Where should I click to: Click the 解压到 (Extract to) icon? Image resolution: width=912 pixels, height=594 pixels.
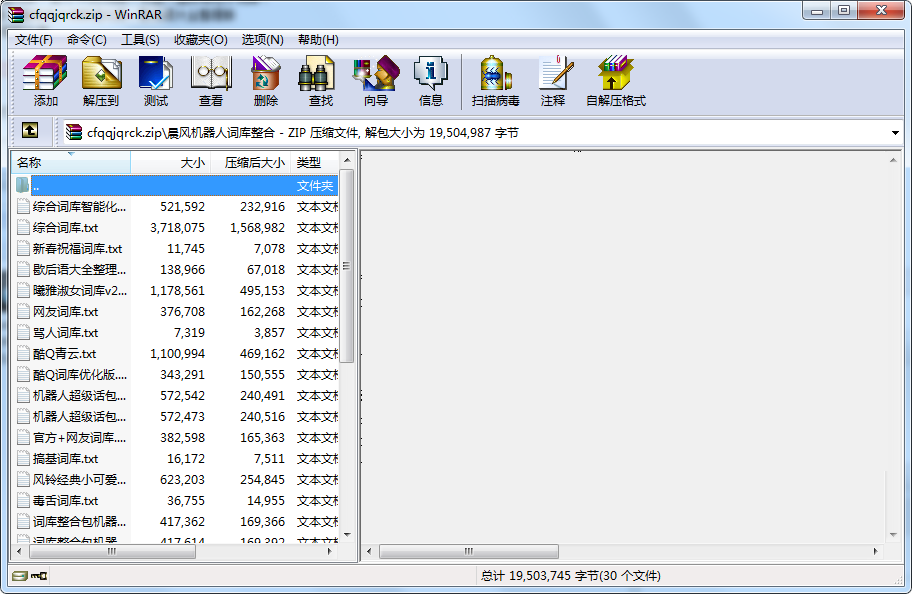point(101,81)
